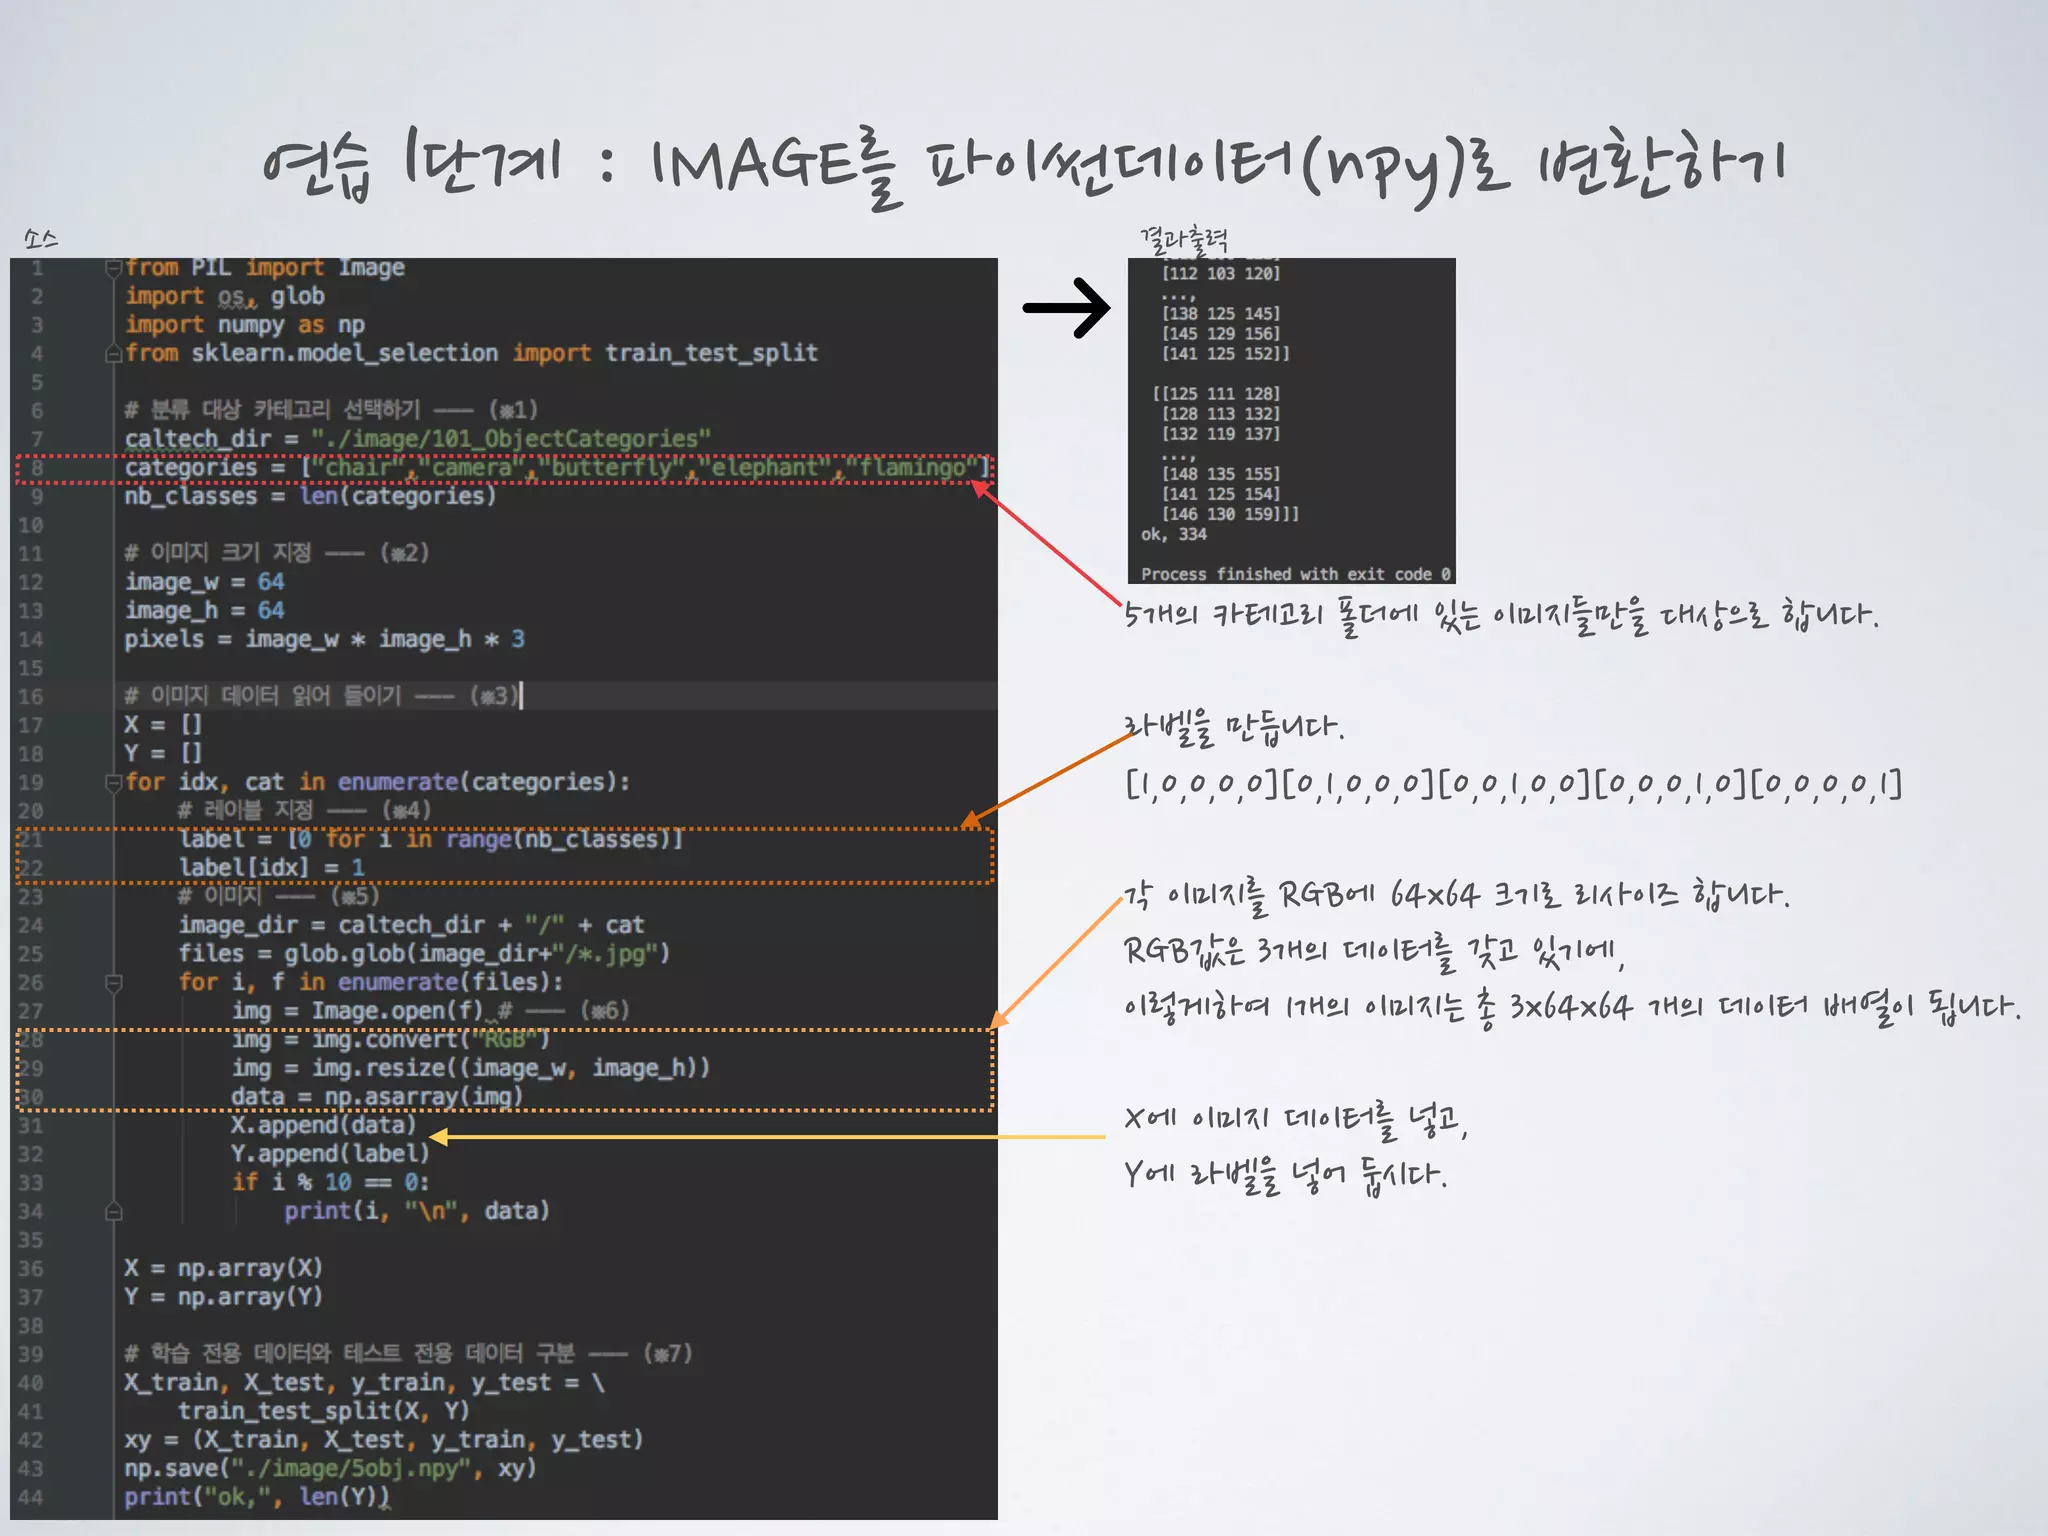Select 'train_test_split' in the sklearn import line
The width and height of the screenshot is (2048, 1536).
[712, 353]
